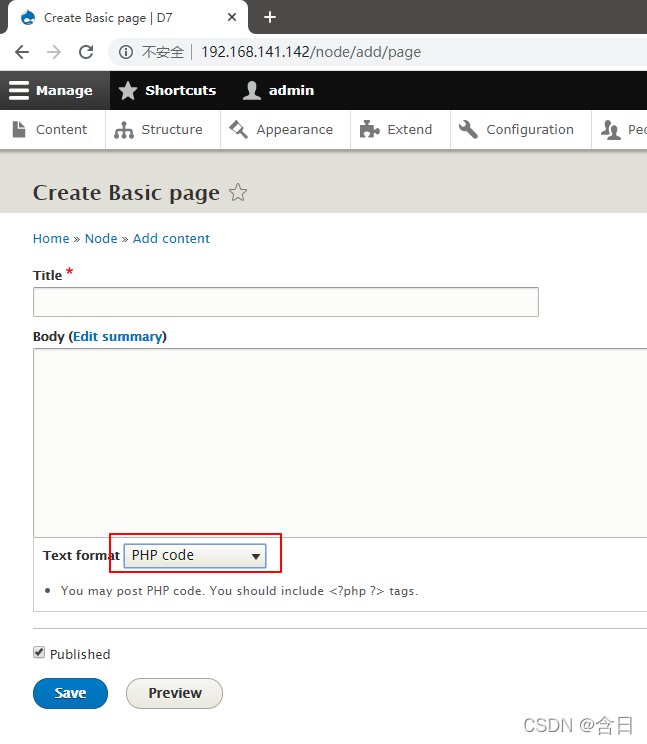Reload the page with refresh icon
This screenshot has width=647, height=744.
(86, 52)
